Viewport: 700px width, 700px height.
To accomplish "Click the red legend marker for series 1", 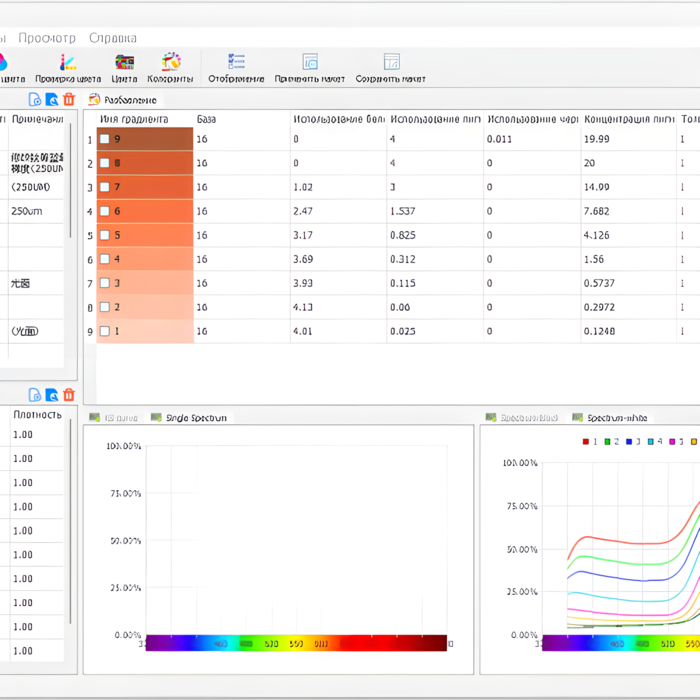I will [x=586, y=441].
